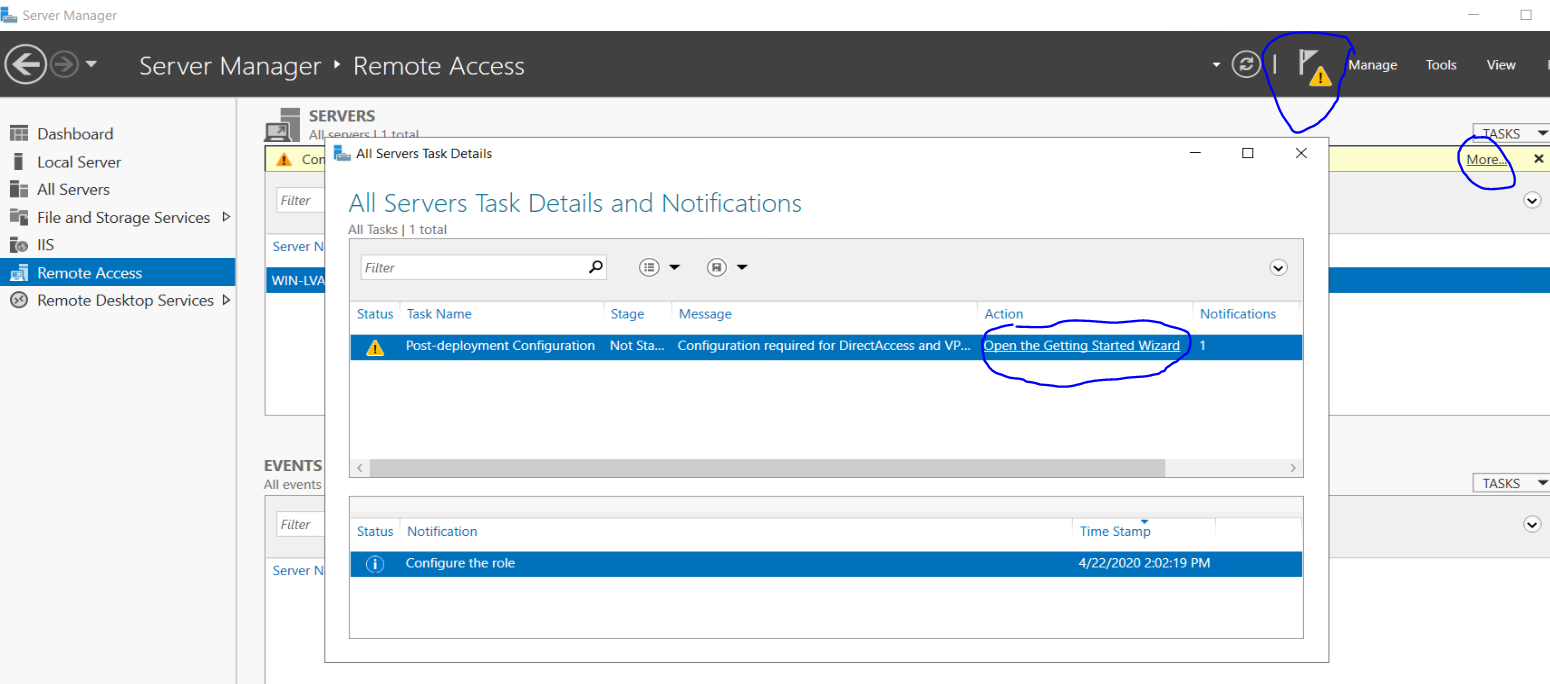This screenshot has width=1550, height=684.
Task: Click the warning icon in the task row
Action: [x=375, y=348]
